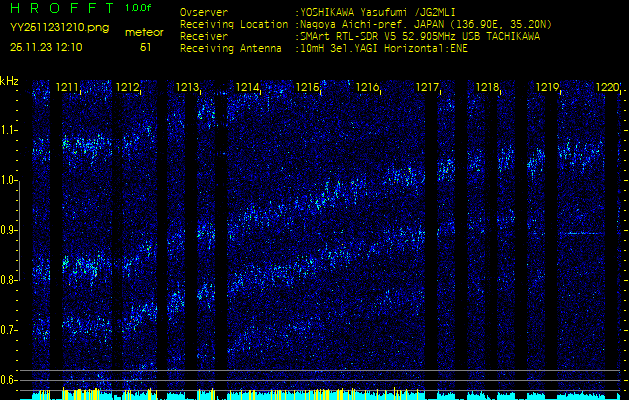This screenshot has width=629, height=400.
Task: Click the 1212 time marker
Action: tap(127, 87)
